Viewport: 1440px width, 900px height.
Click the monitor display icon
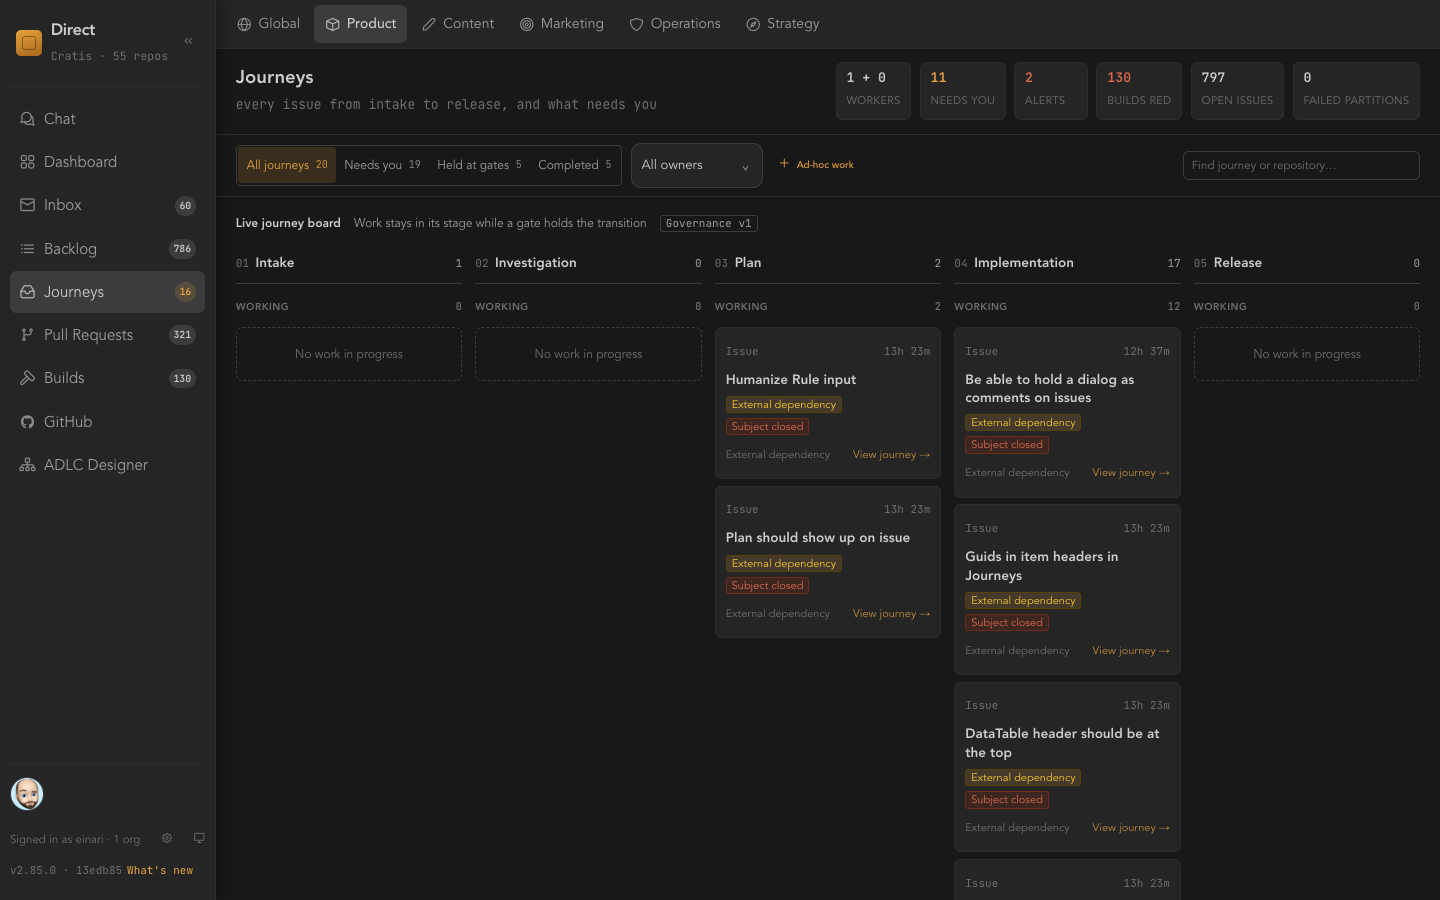click(x=199, y=838)
